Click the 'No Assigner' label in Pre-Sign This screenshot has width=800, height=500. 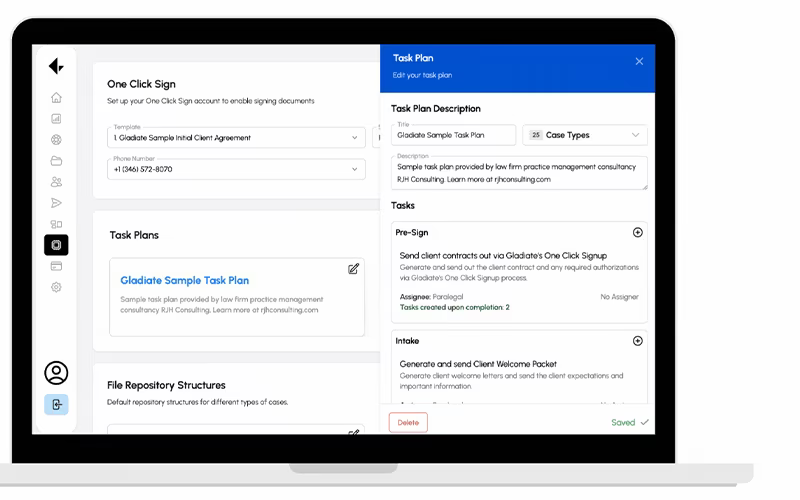click(x=619, y=296)
